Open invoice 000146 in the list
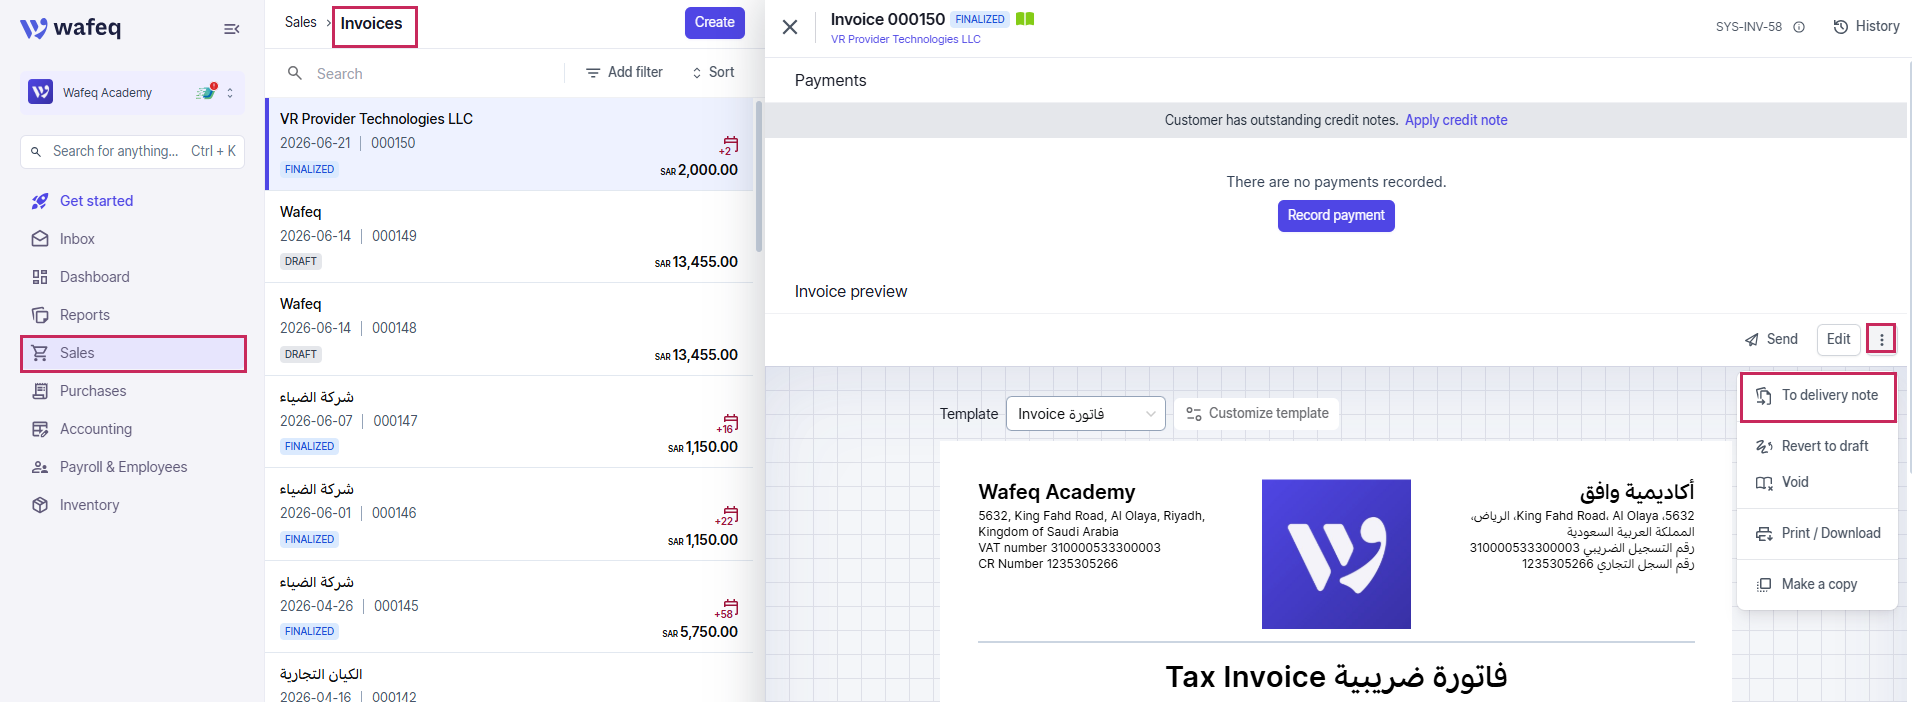 (509, 514)
